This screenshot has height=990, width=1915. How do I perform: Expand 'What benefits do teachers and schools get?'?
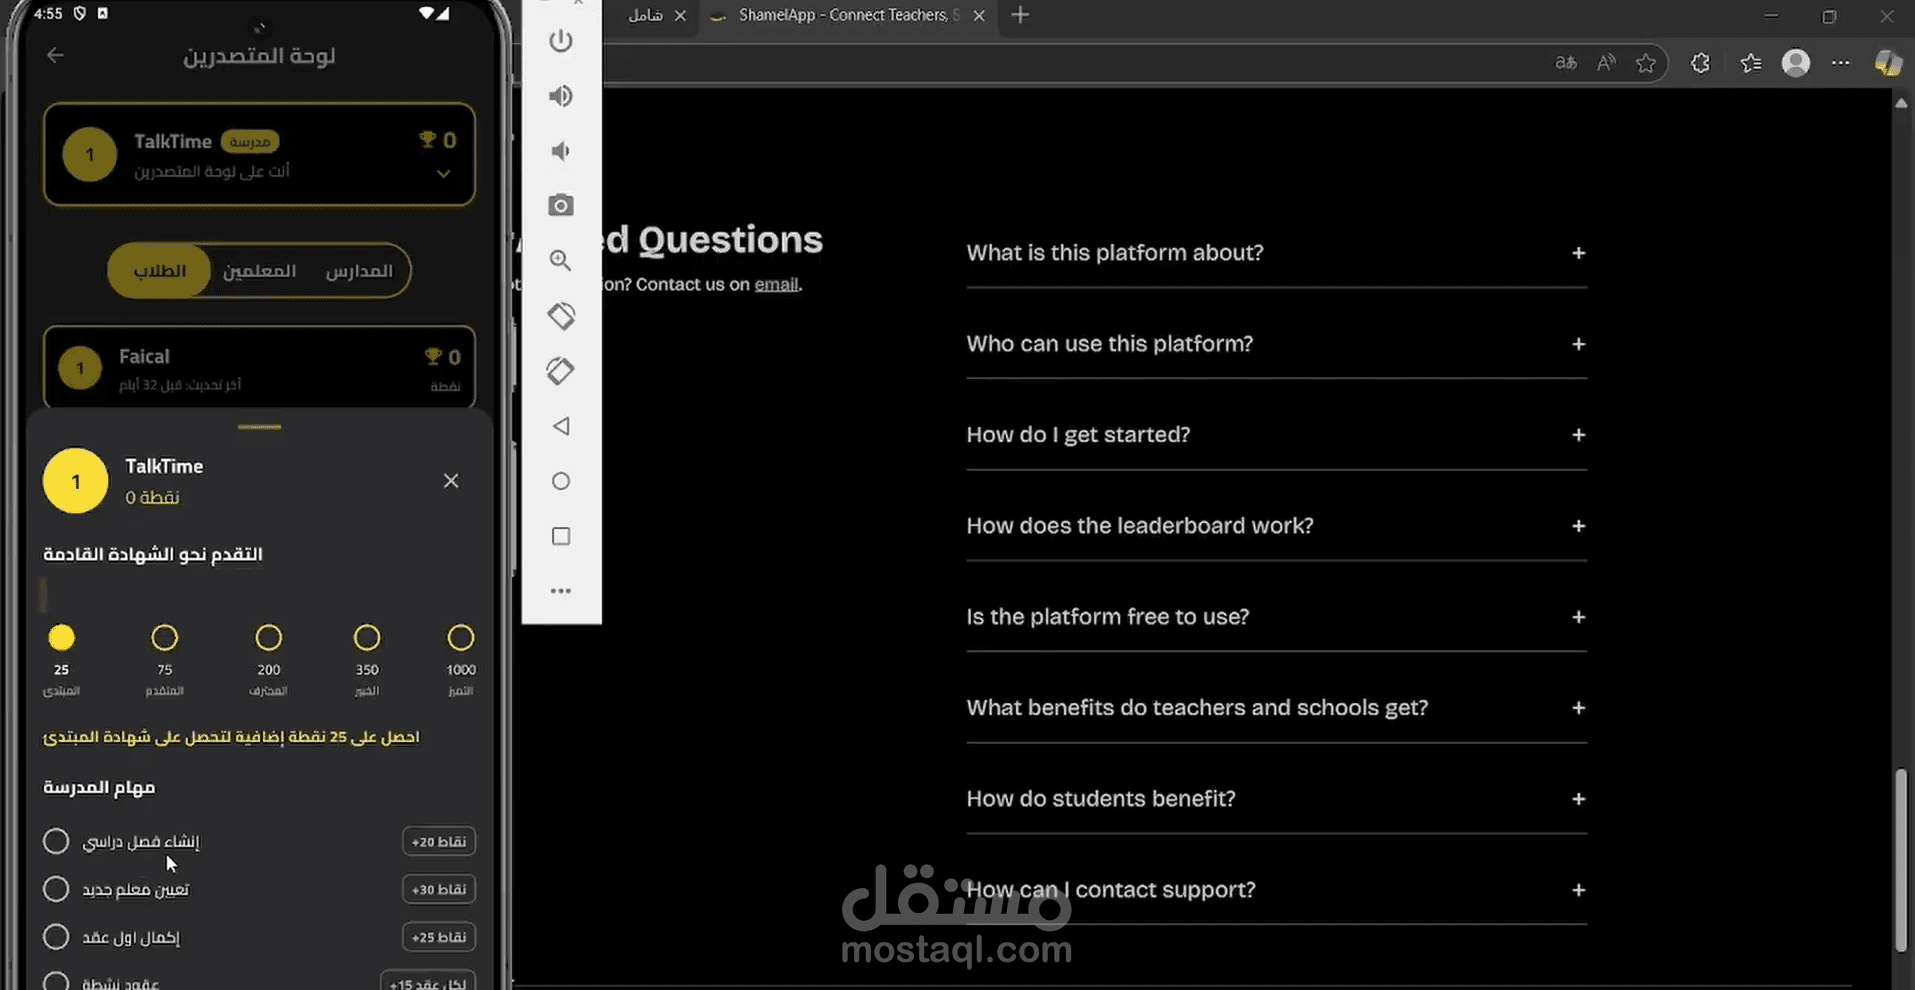(x=1276, y=708)
